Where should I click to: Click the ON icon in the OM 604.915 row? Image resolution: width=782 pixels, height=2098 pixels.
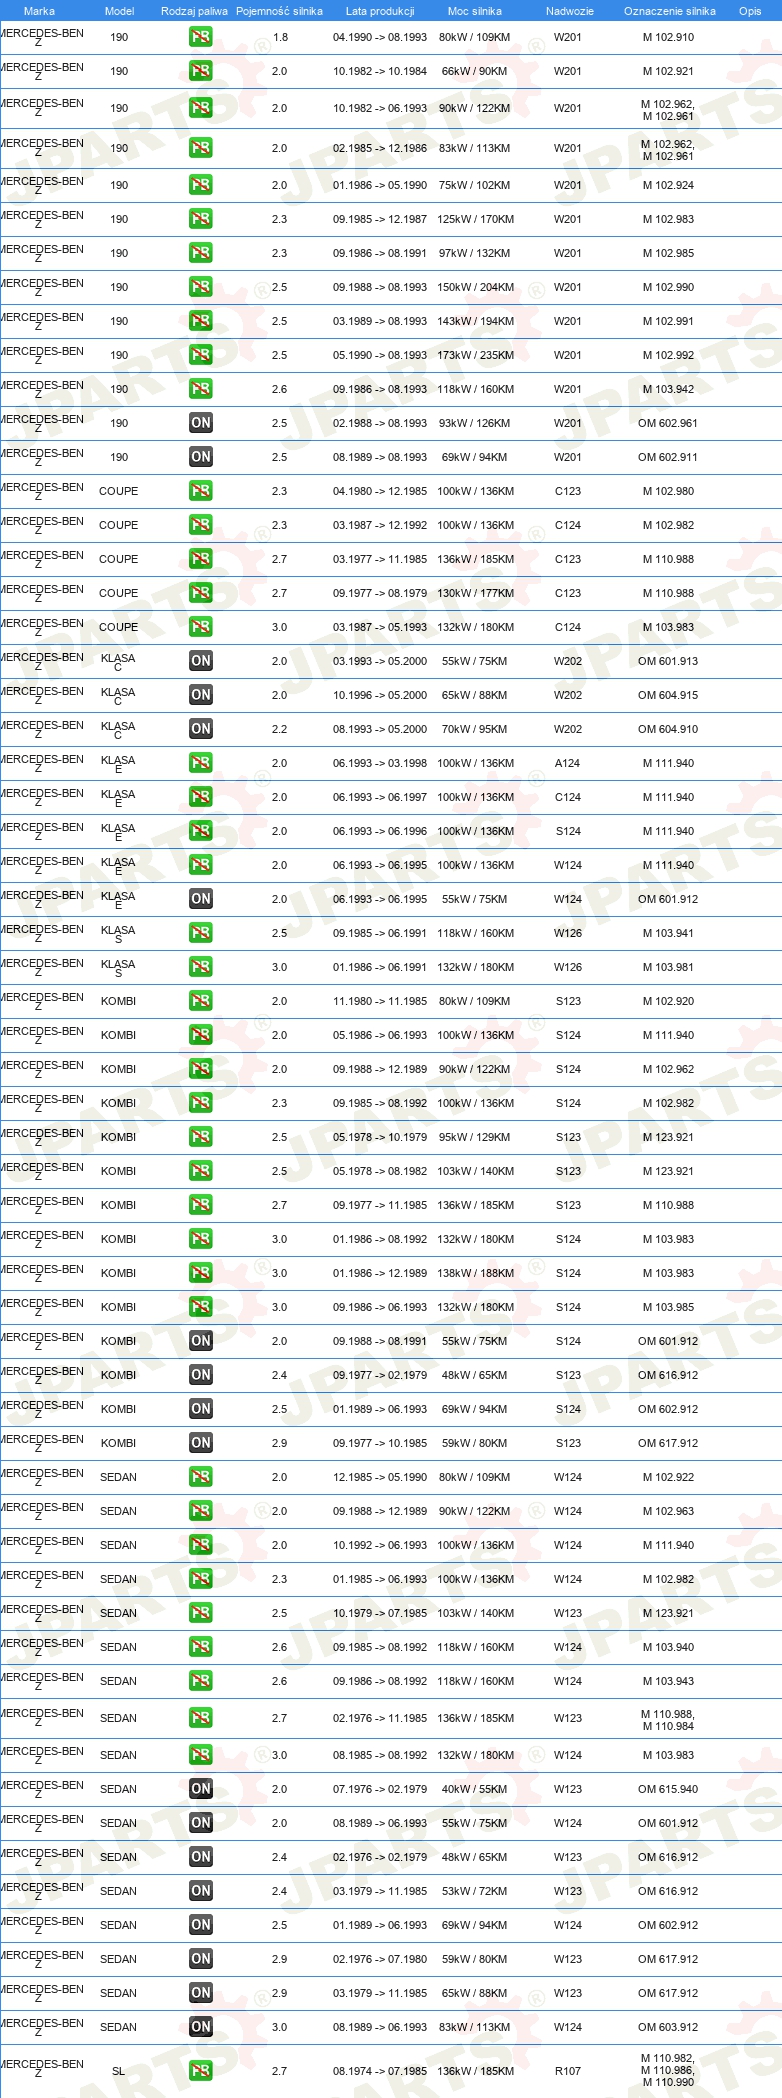click(201, 695)
